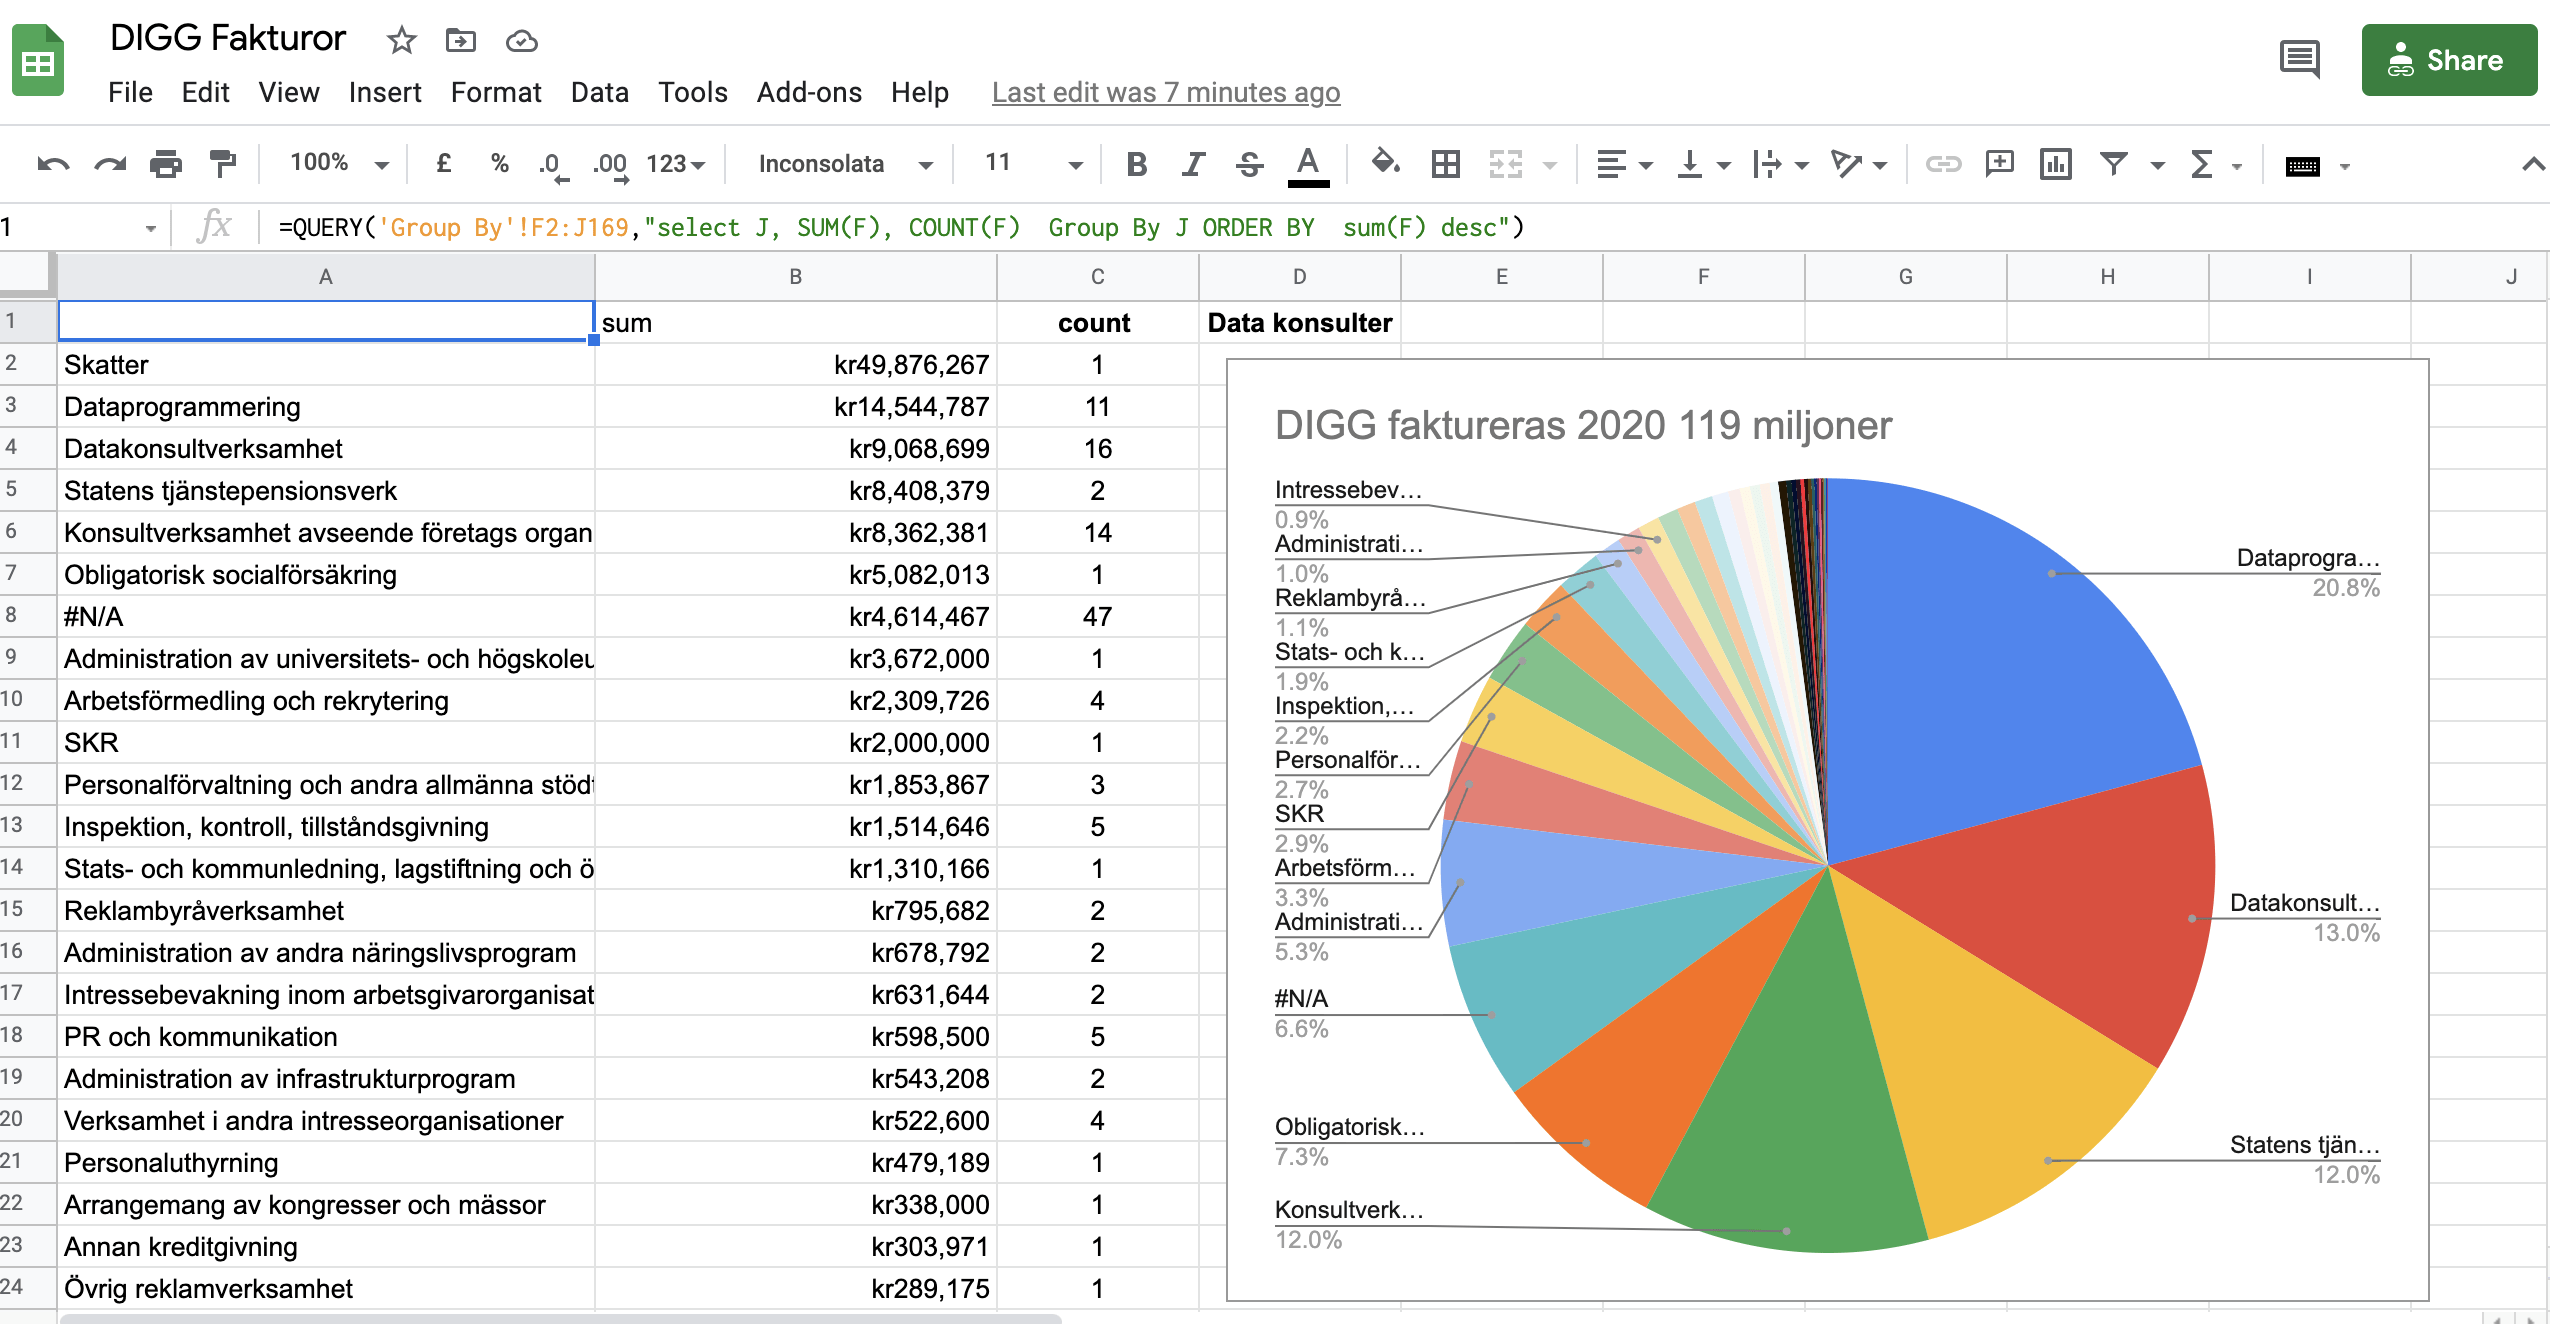Open the comment history icon

[2299, 59]
